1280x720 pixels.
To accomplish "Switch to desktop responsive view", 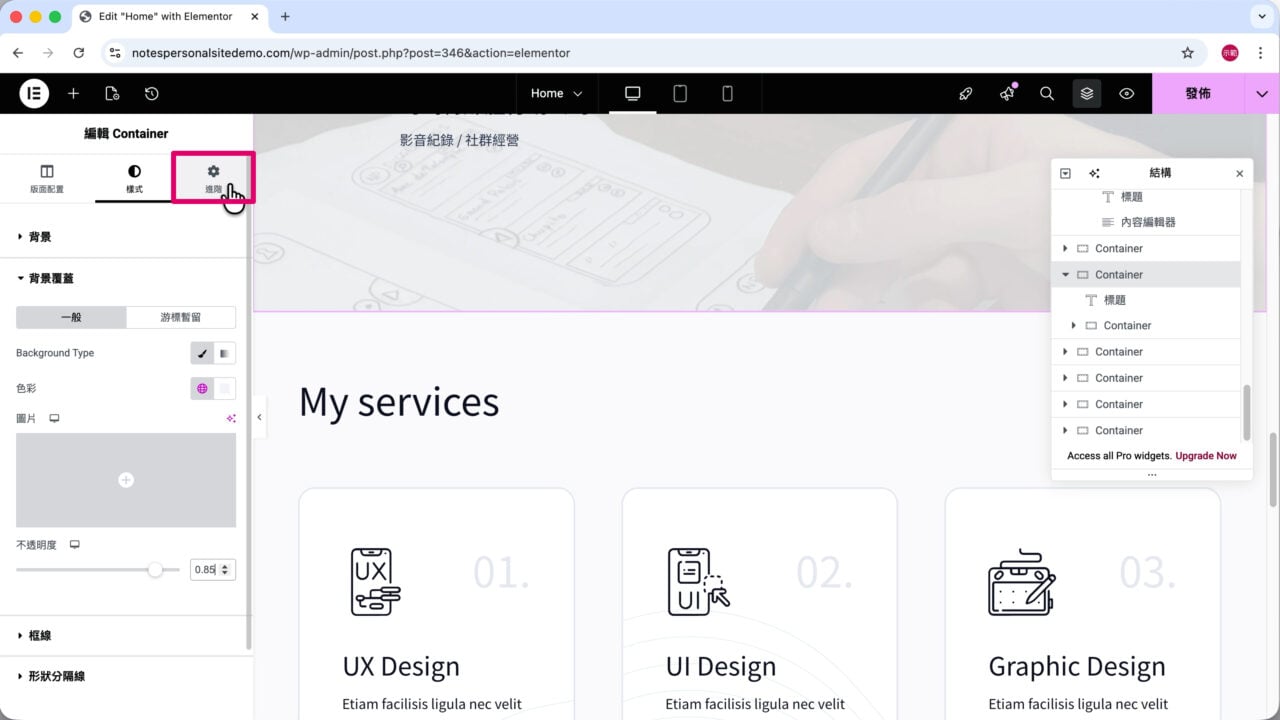I will tap(632, 93).
